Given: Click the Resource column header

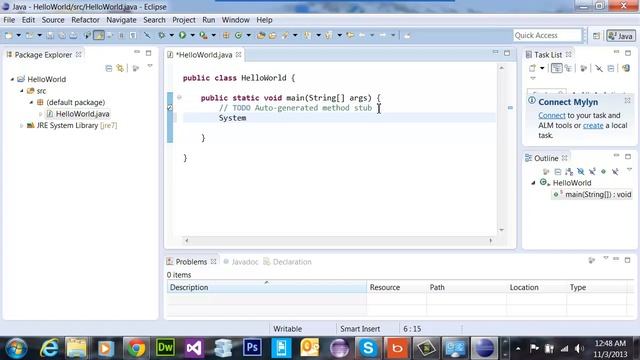Looking at the screenshot, I should click(x=396, y=287).
